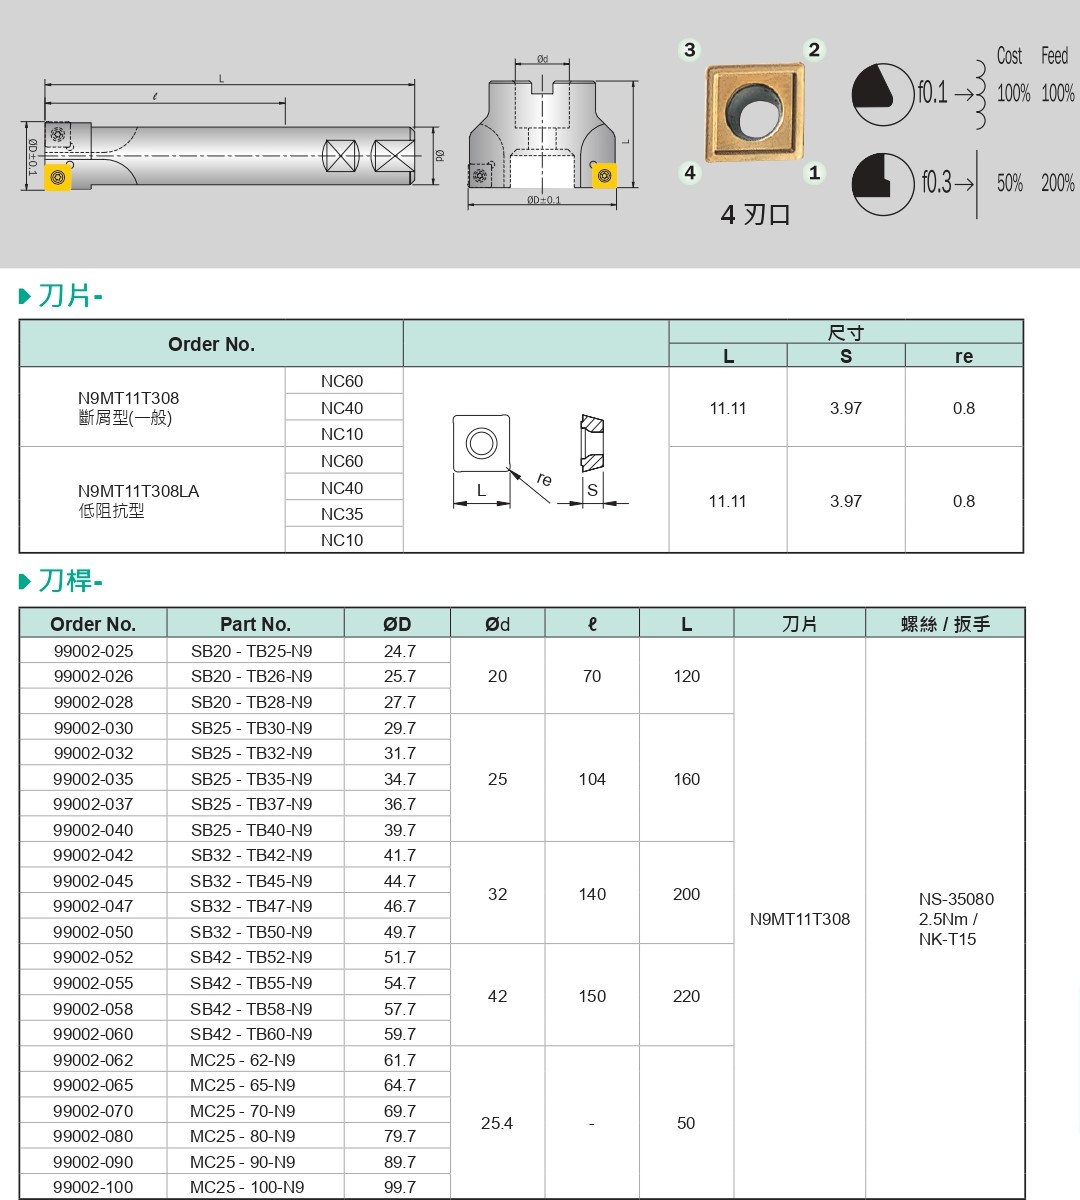Click 'NC60' grade in the N9MT11T308LA row
1080x1200 pixels.
click(x=342, y=461)
